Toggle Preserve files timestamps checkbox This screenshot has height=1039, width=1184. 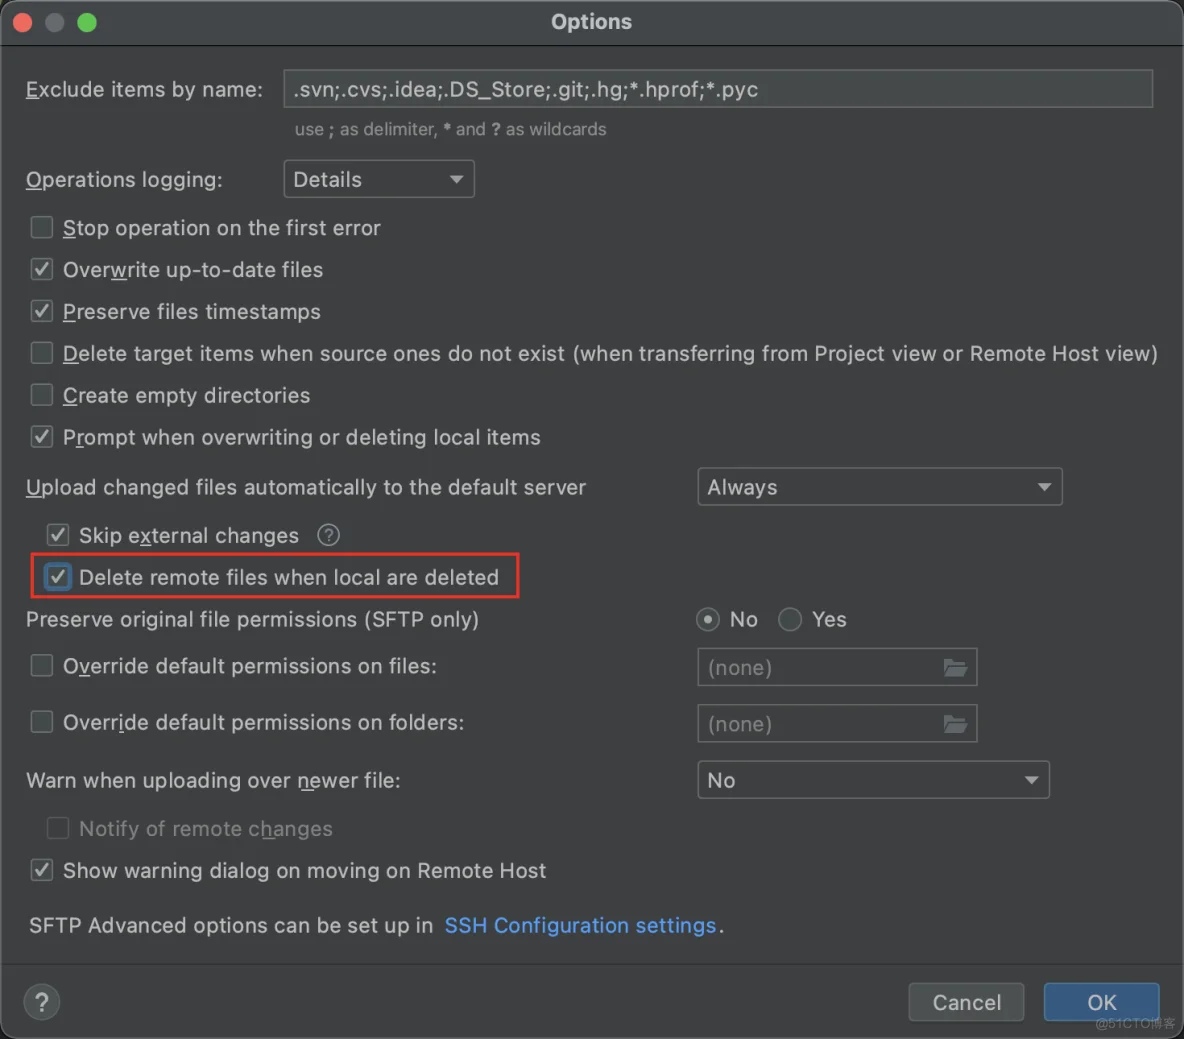point(42,312)
